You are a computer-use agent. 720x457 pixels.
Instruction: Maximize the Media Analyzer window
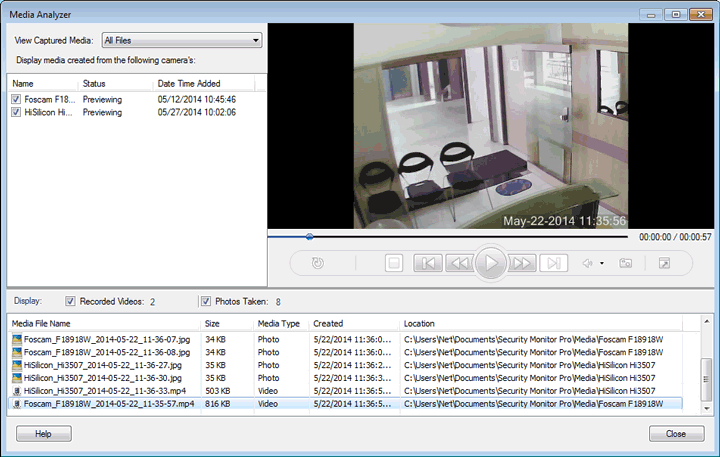(x=676, y=15)
